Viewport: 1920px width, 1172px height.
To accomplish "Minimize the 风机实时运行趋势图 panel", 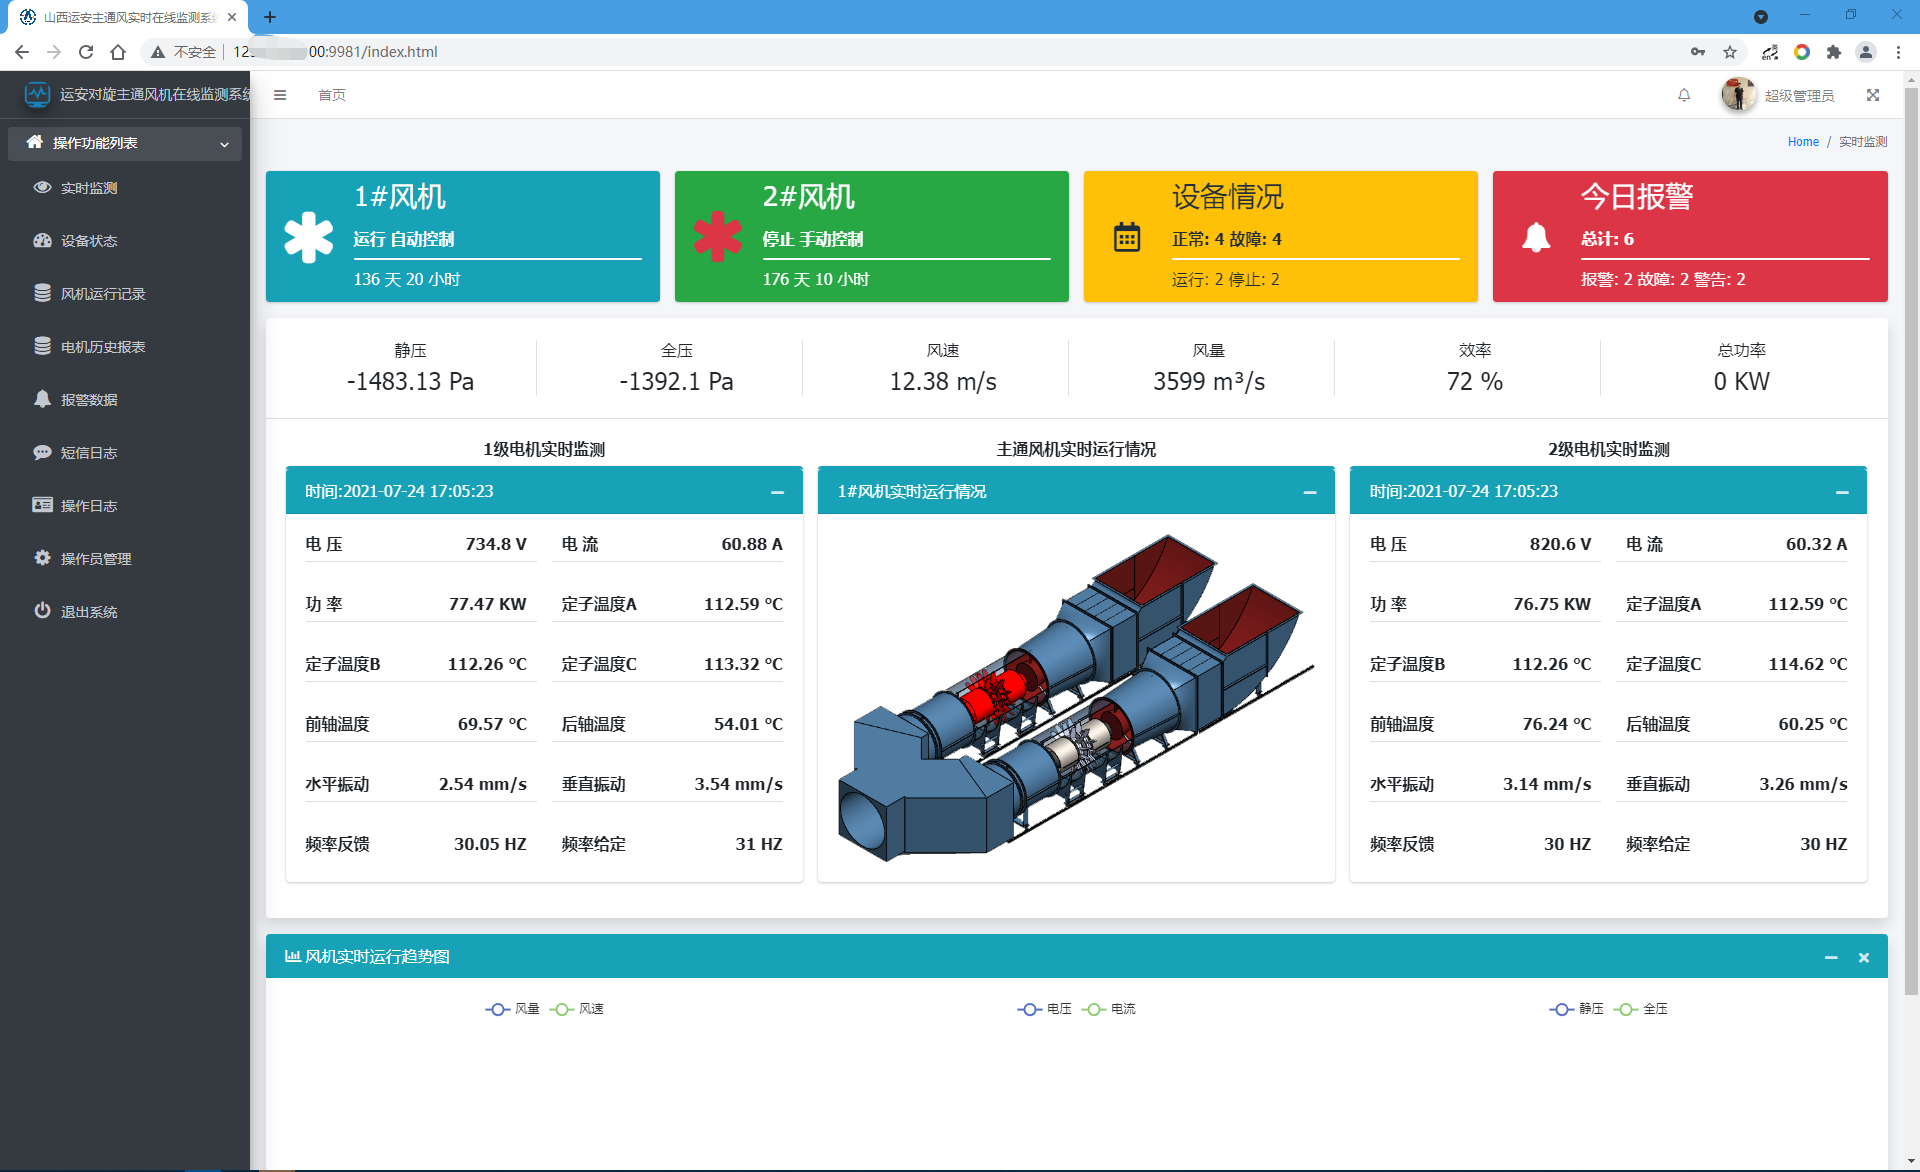I will (1831, 957).
